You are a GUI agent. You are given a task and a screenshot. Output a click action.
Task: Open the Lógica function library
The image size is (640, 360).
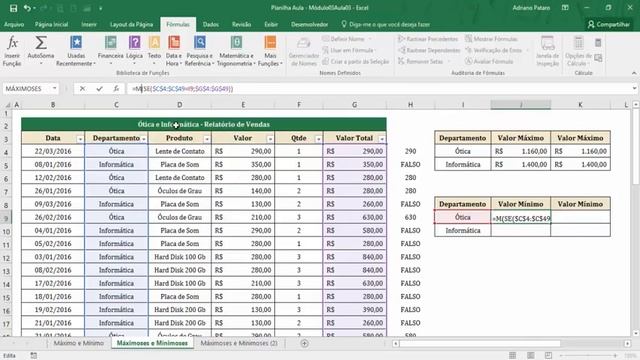point(134,51)
